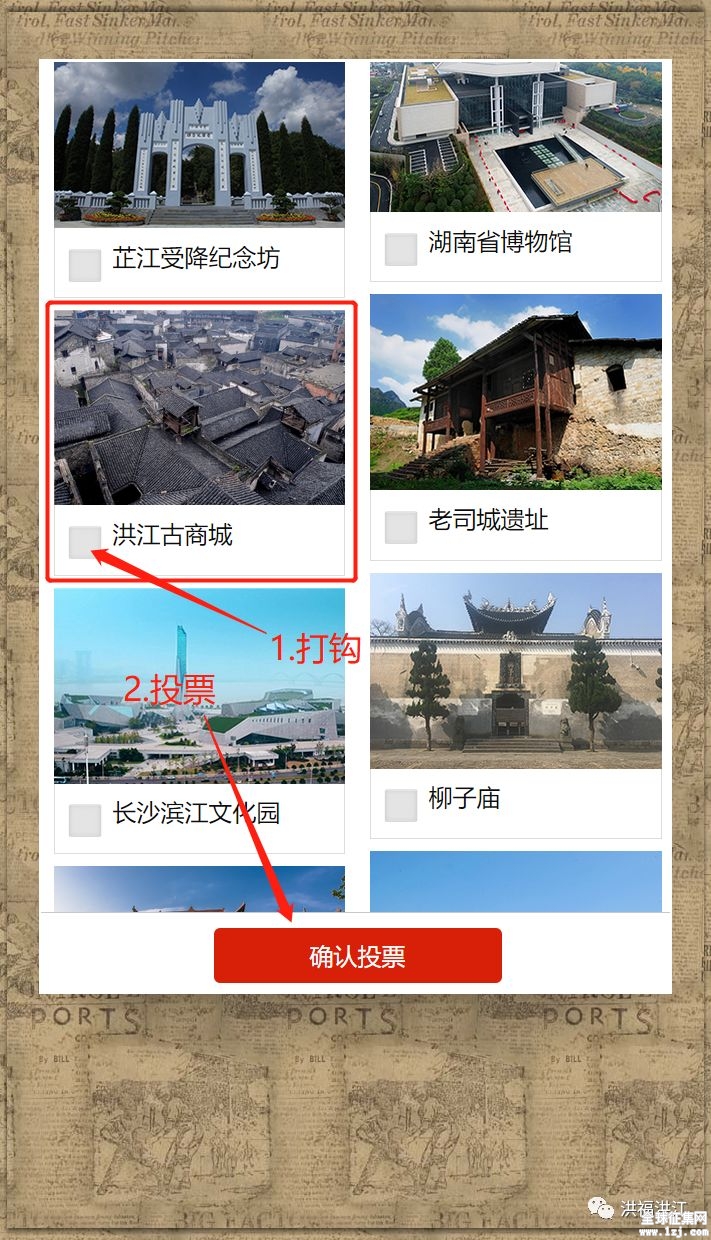
Task: Open the 湖南省博物馆 aerial photo
Action: pos(516,137)
